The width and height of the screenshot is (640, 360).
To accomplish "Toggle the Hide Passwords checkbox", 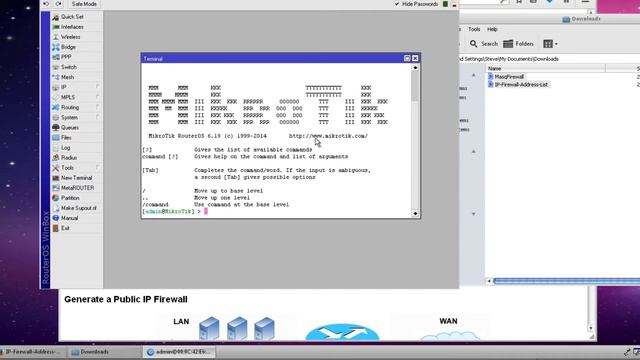I will pos(397,4).
